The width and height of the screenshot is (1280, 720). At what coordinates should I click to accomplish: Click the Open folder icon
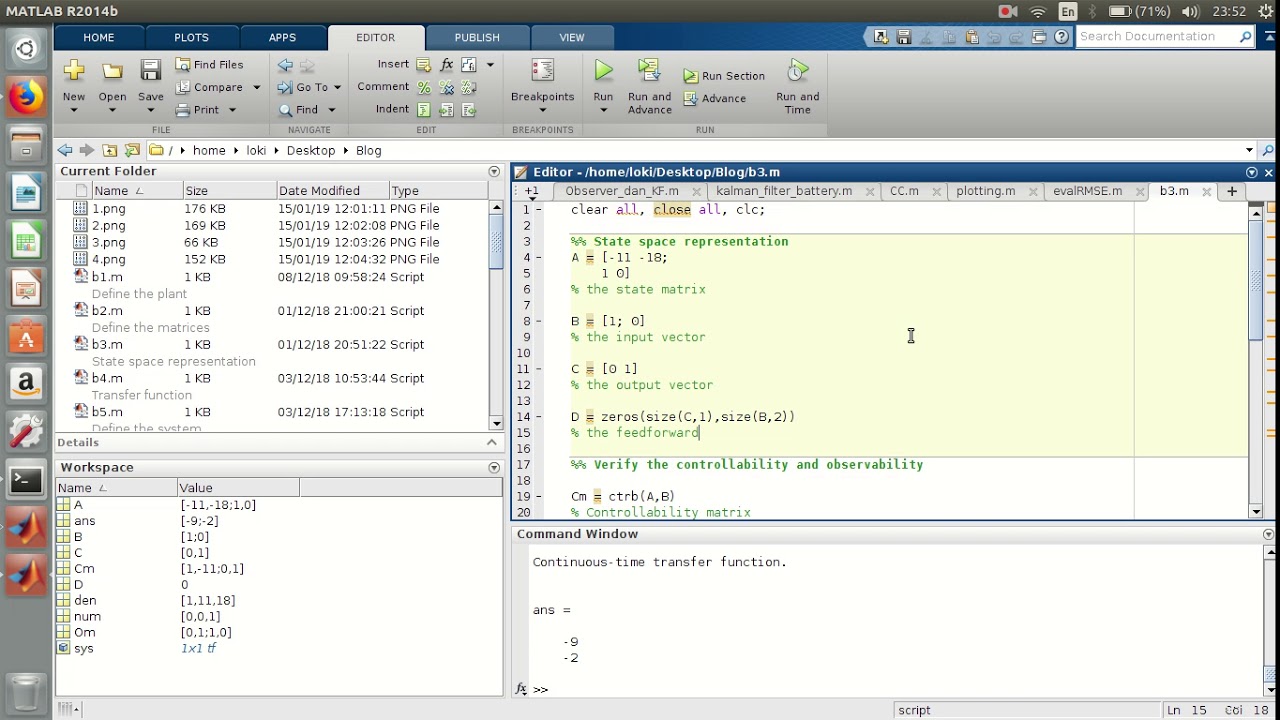112,71
